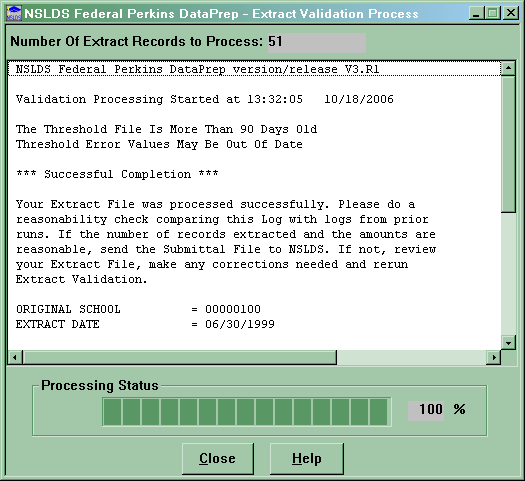The height and width of the screenshot is (481, 525).
Task: Click the 'Validation Processing Started at' line
Action: coord(205,99)
